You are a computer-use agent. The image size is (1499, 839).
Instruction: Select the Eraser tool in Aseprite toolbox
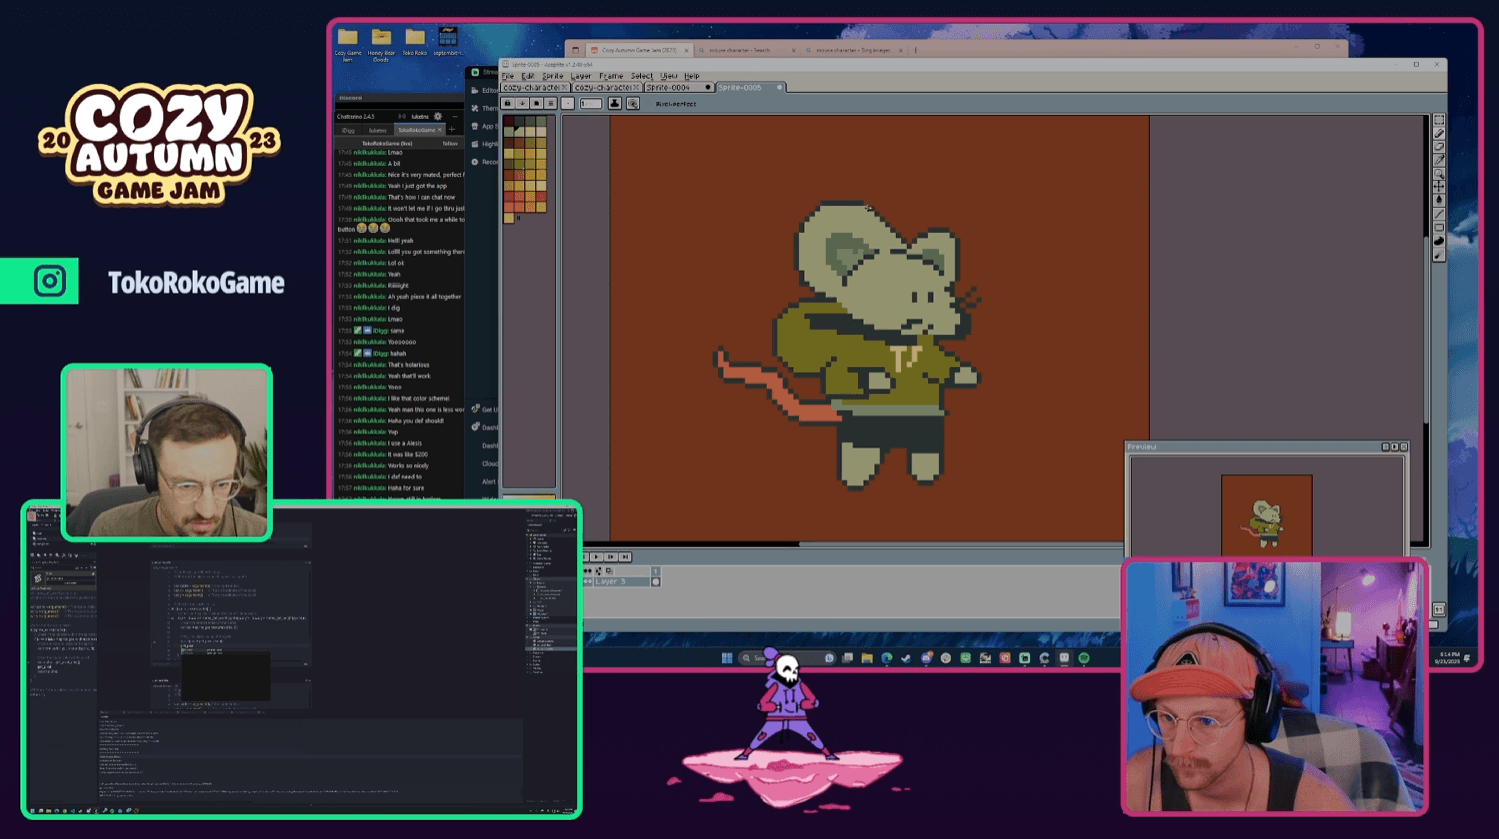pos(1439,146)
